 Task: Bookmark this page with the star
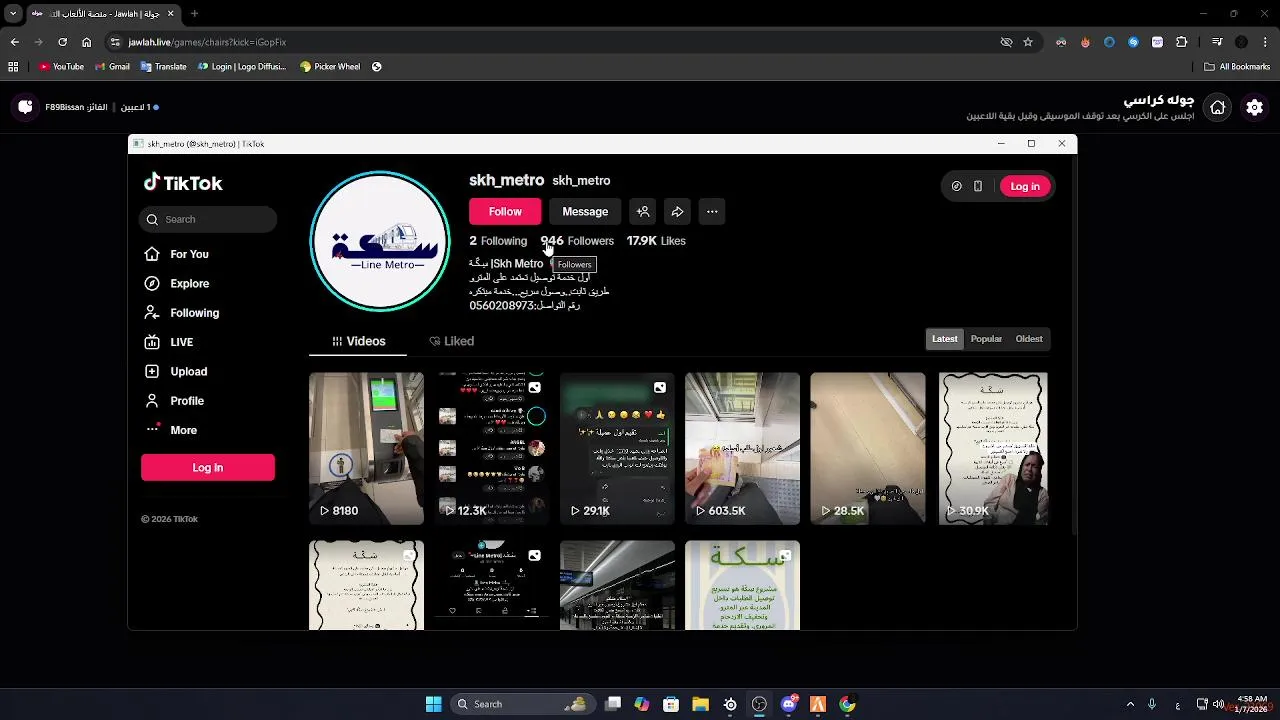pyautogui.click(x=1027, y=42)
